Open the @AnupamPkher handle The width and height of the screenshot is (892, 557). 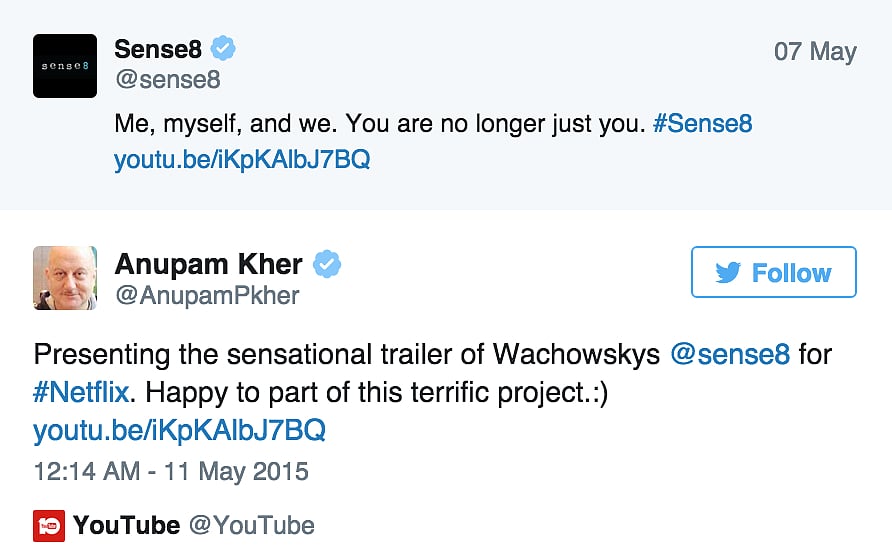206,296
